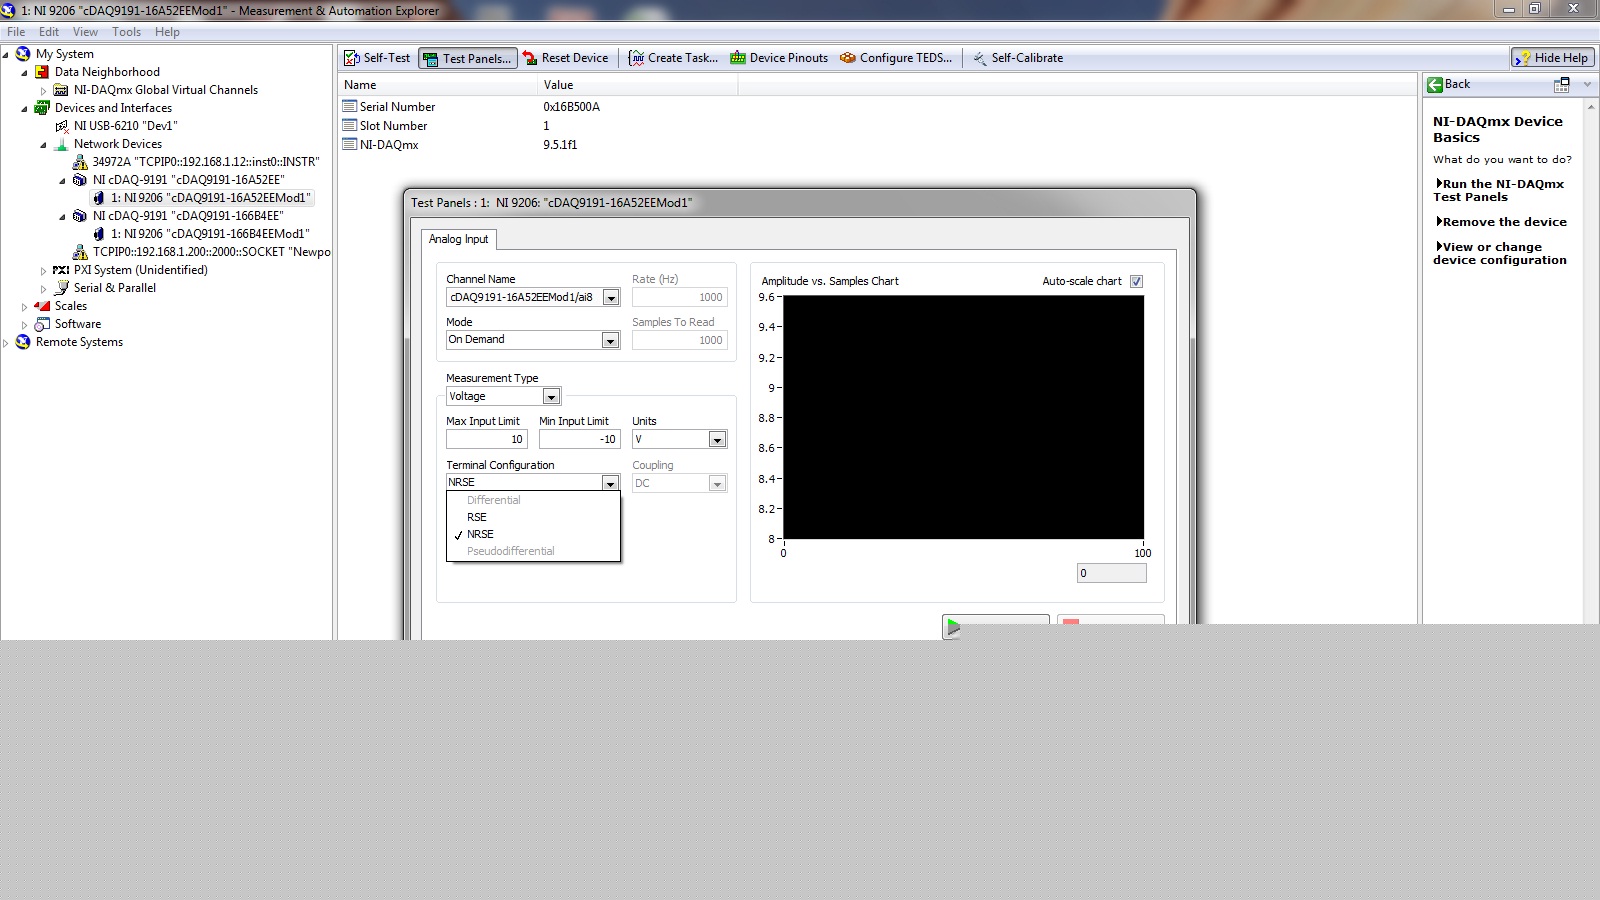Click Name column header
This screenshot has height=900, width=1600.
(439, 85)
